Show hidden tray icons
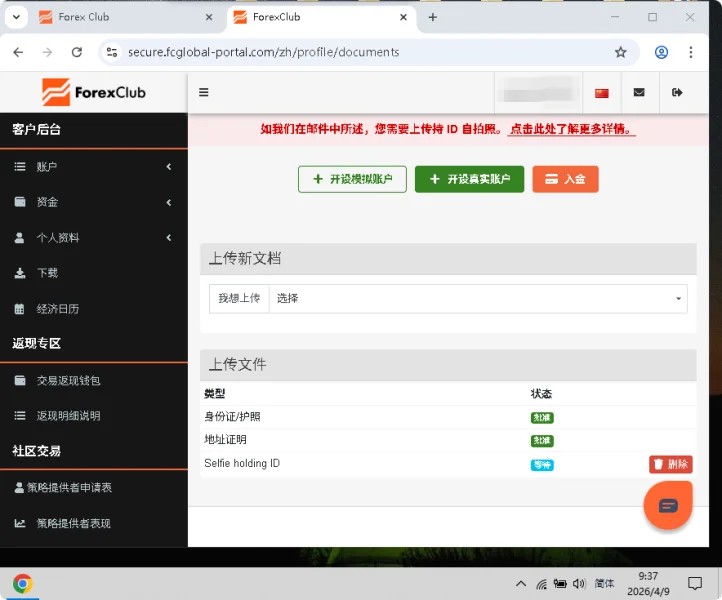Viewport: 722px width, 600px height. (x=520, y=583)
